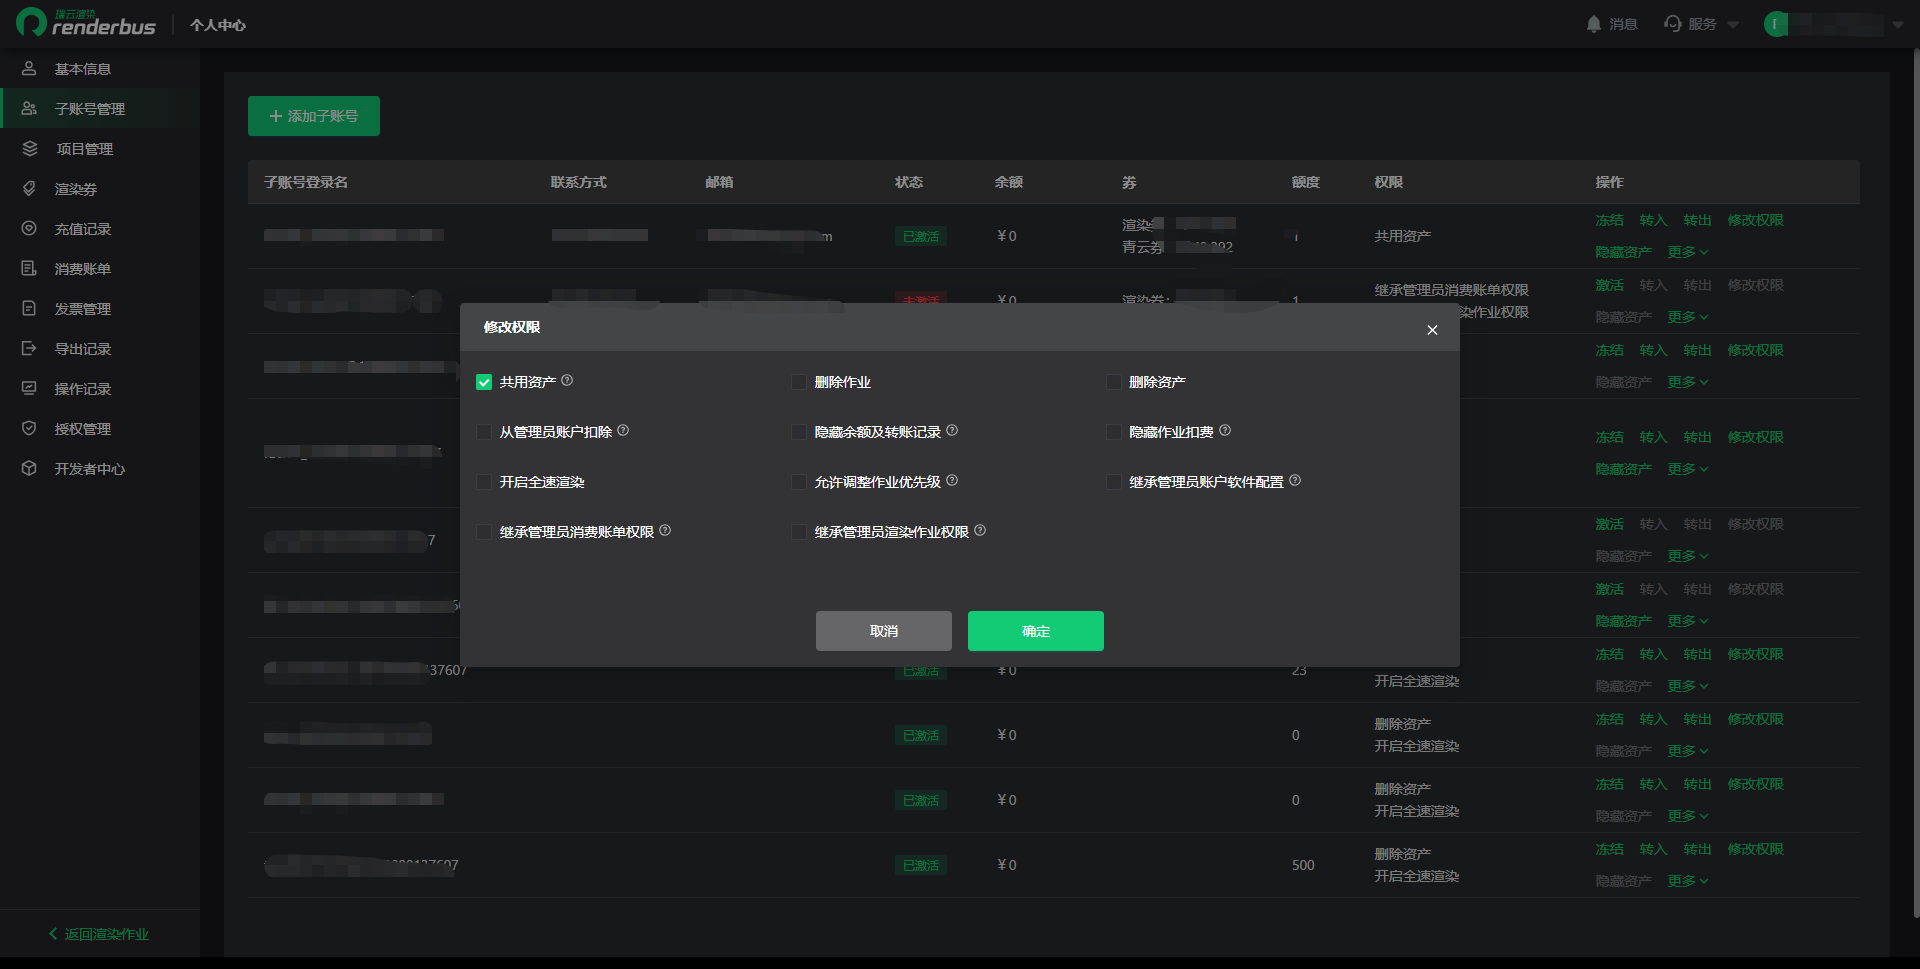Image resolution: width=1920 pixels, height=969 pixels.
Task: Enable 隐藏作业扣费 checkbox
Action: [1113, 432]
